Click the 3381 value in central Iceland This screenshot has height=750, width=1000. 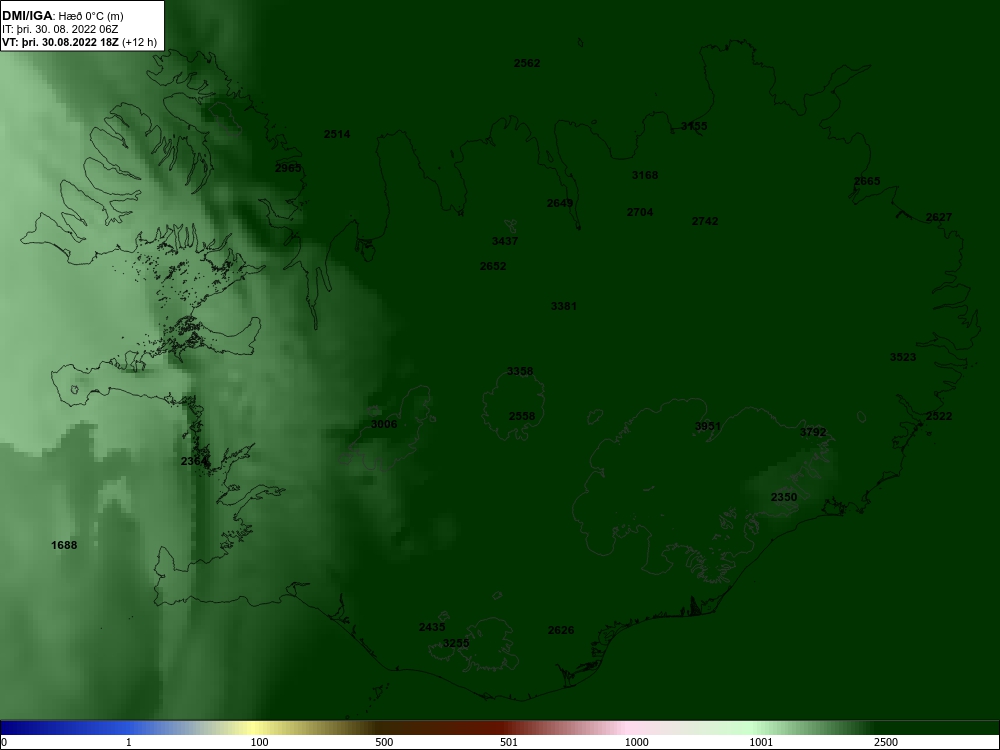[564, 306]
